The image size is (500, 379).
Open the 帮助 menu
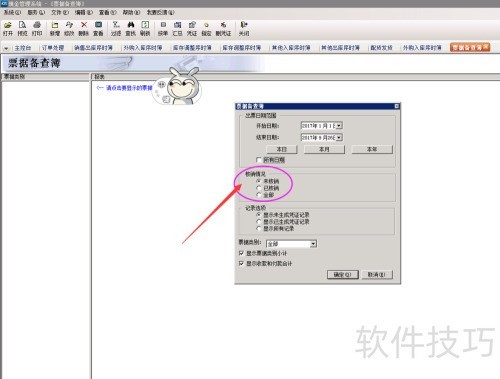point(131,12)
